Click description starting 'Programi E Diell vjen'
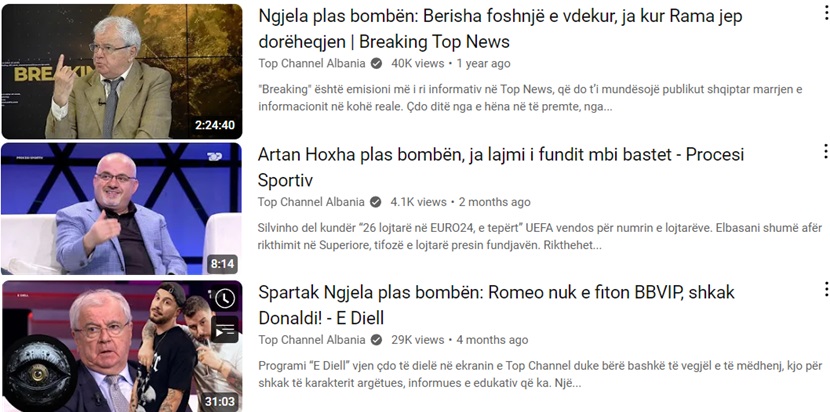830x412 pixels. click(540, 374)
